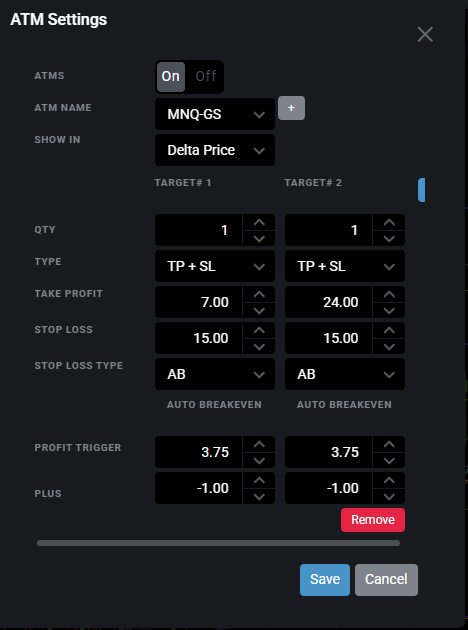Expand the Show In Delta Price dropdown
This screenshot has width=468, height=630.
click(215, 150)
